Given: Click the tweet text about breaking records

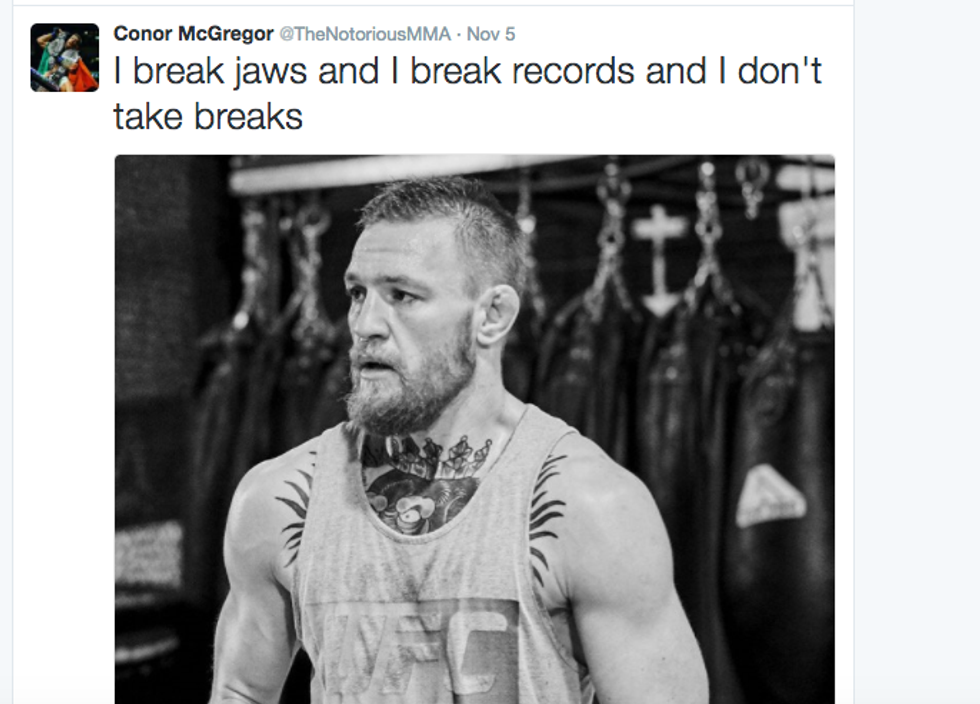Looking at the screenshot, I should coord(467,93).
